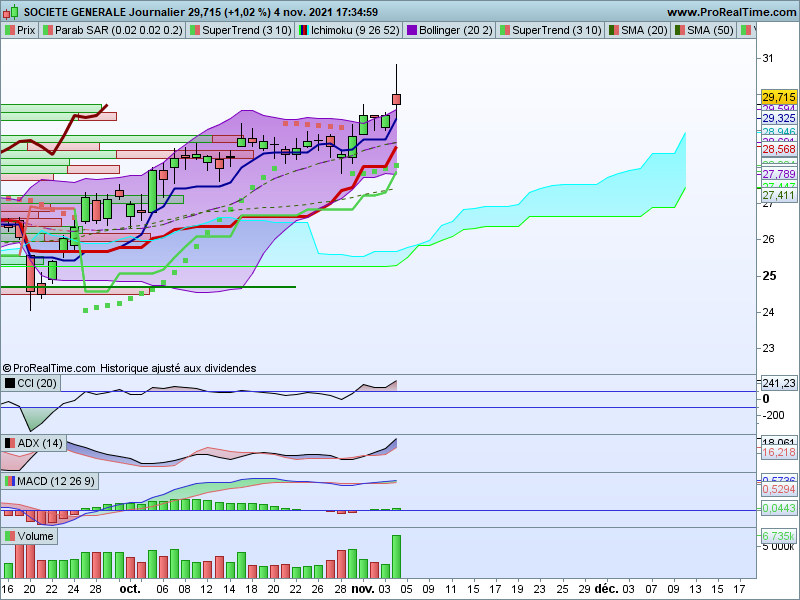Screen dimensions: 800x600
Task: Open the SMA (20) indicator label
Action: click(638, 30)
